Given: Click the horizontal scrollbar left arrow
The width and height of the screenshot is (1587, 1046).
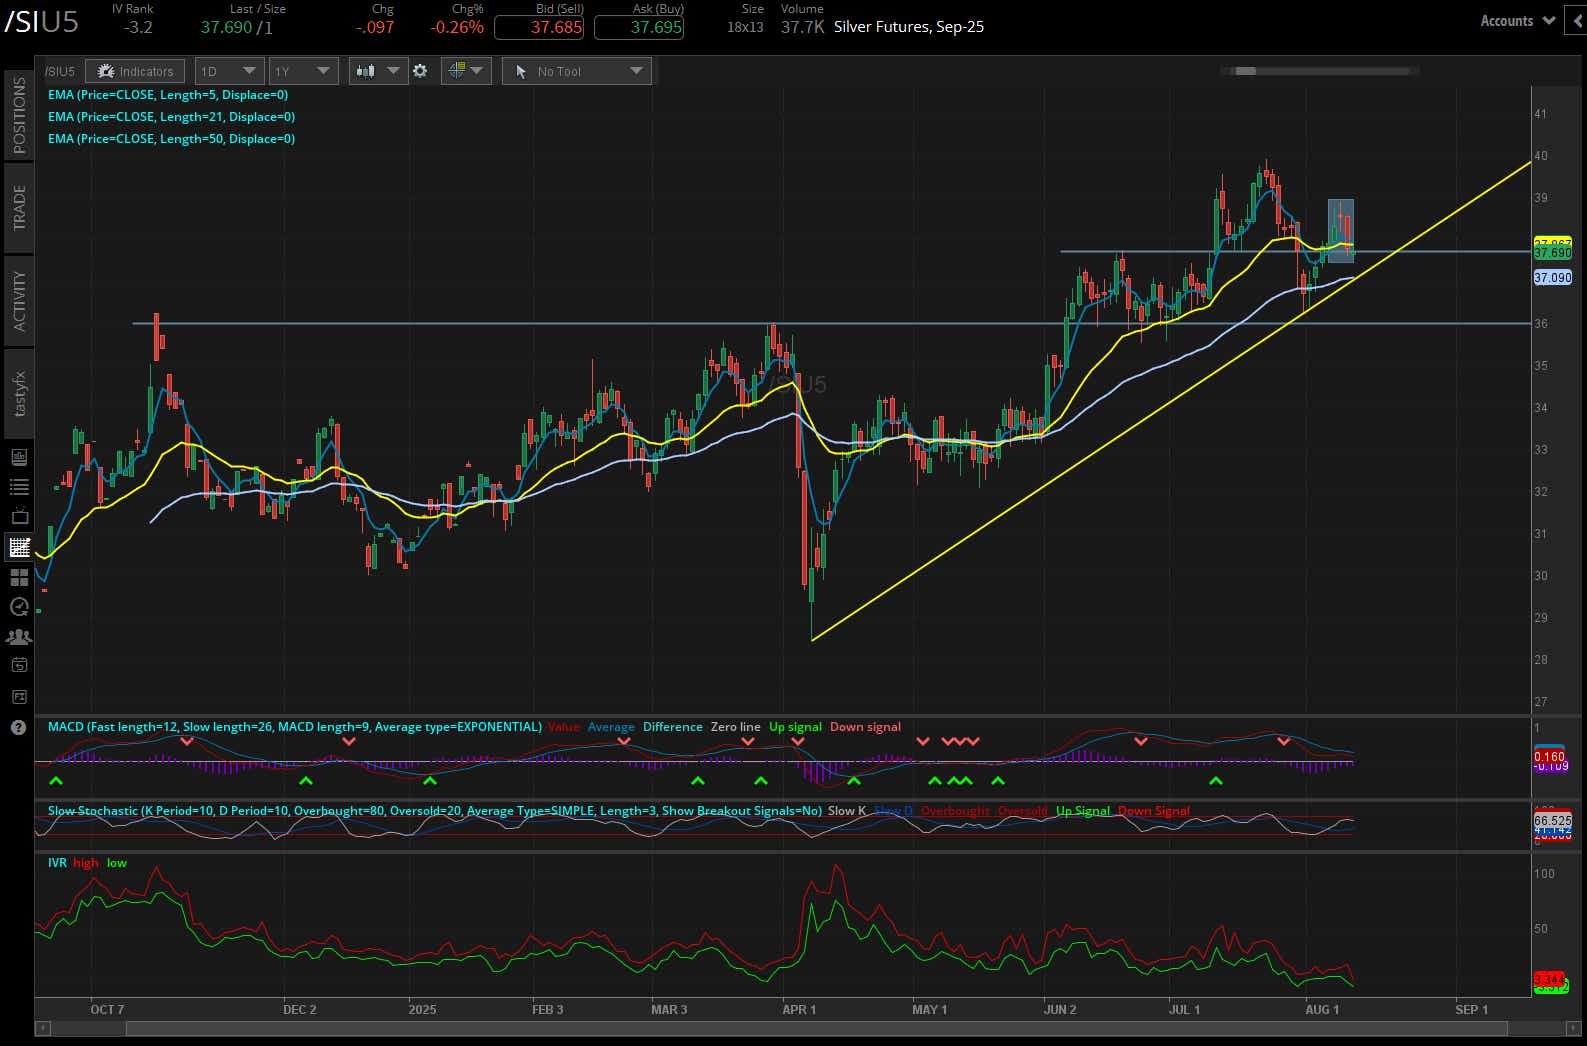Looking at the screenshot, I should [42, 1028].
